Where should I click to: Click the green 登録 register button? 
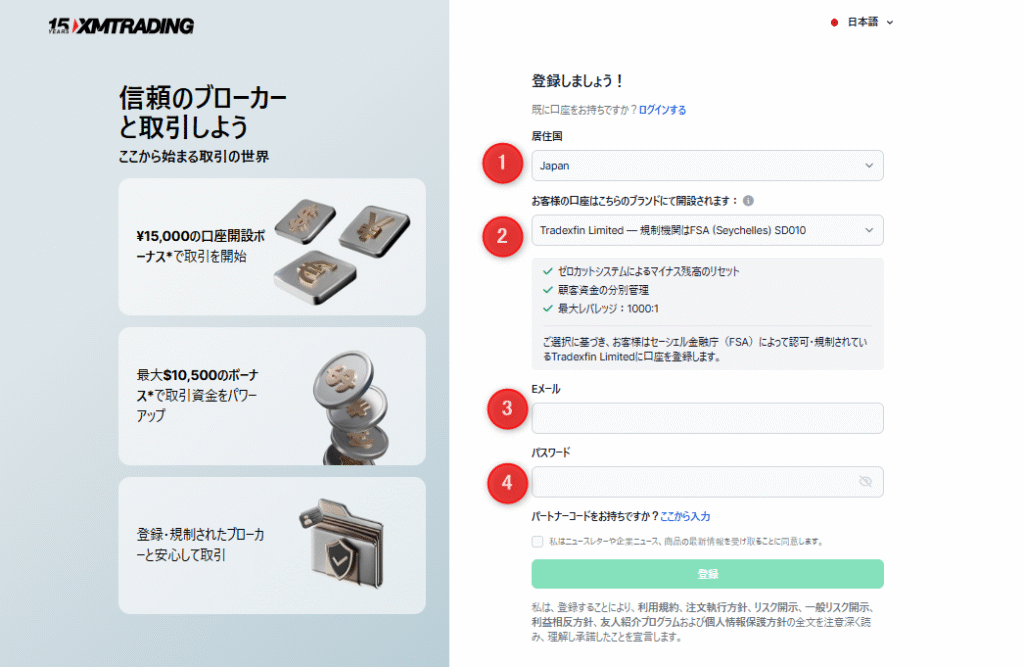[707, 574]
